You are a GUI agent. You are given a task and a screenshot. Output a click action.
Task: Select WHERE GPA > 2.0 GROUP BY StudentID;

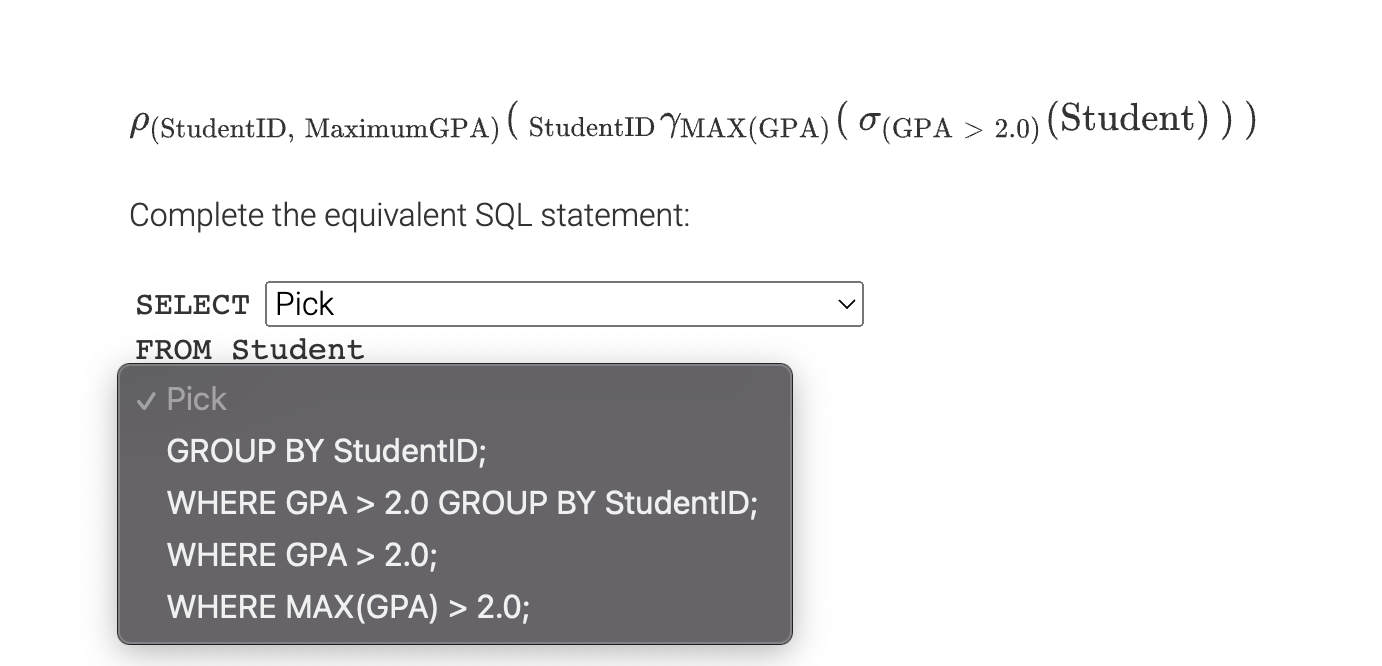tap(461, 503)
